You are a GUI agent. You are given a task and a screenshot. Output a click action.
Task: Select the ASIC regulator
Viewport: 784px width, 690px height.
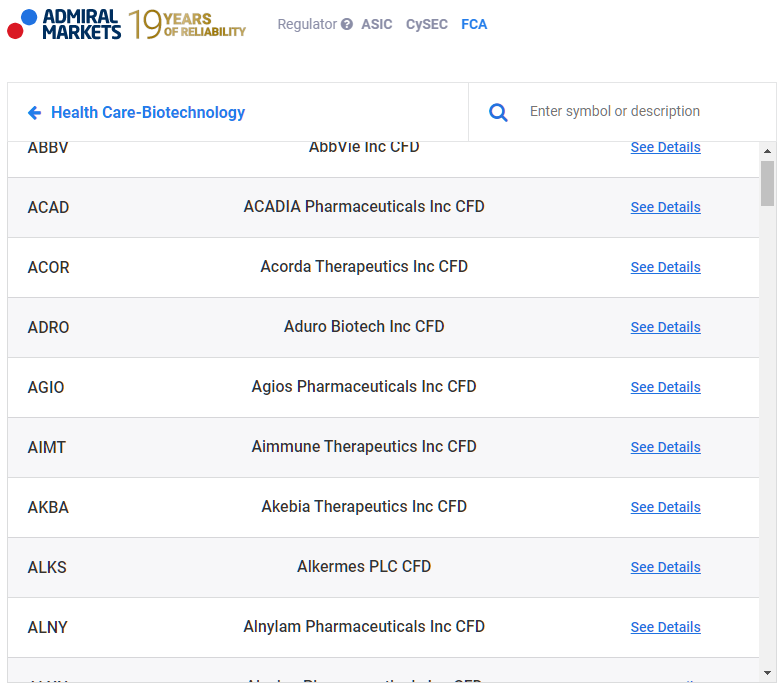click(x=377, y=24)
